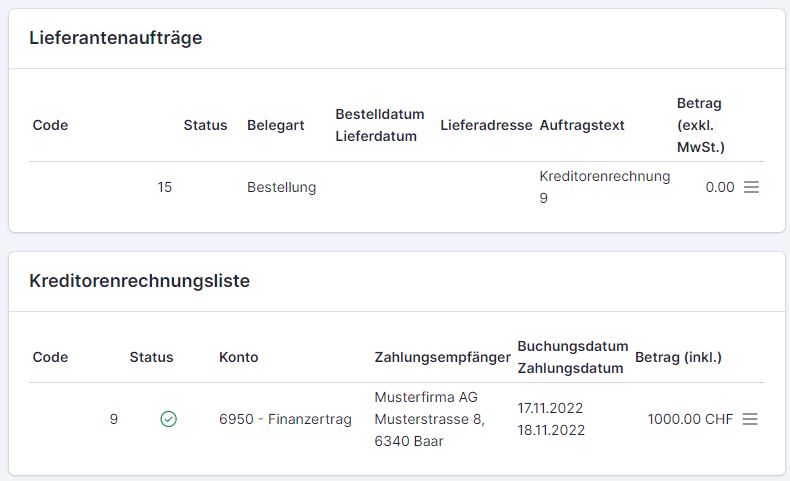Sort by Code in Lieferantenaufträge table
The width and height of the screenshot is (790, 481).
click(50, 125)
